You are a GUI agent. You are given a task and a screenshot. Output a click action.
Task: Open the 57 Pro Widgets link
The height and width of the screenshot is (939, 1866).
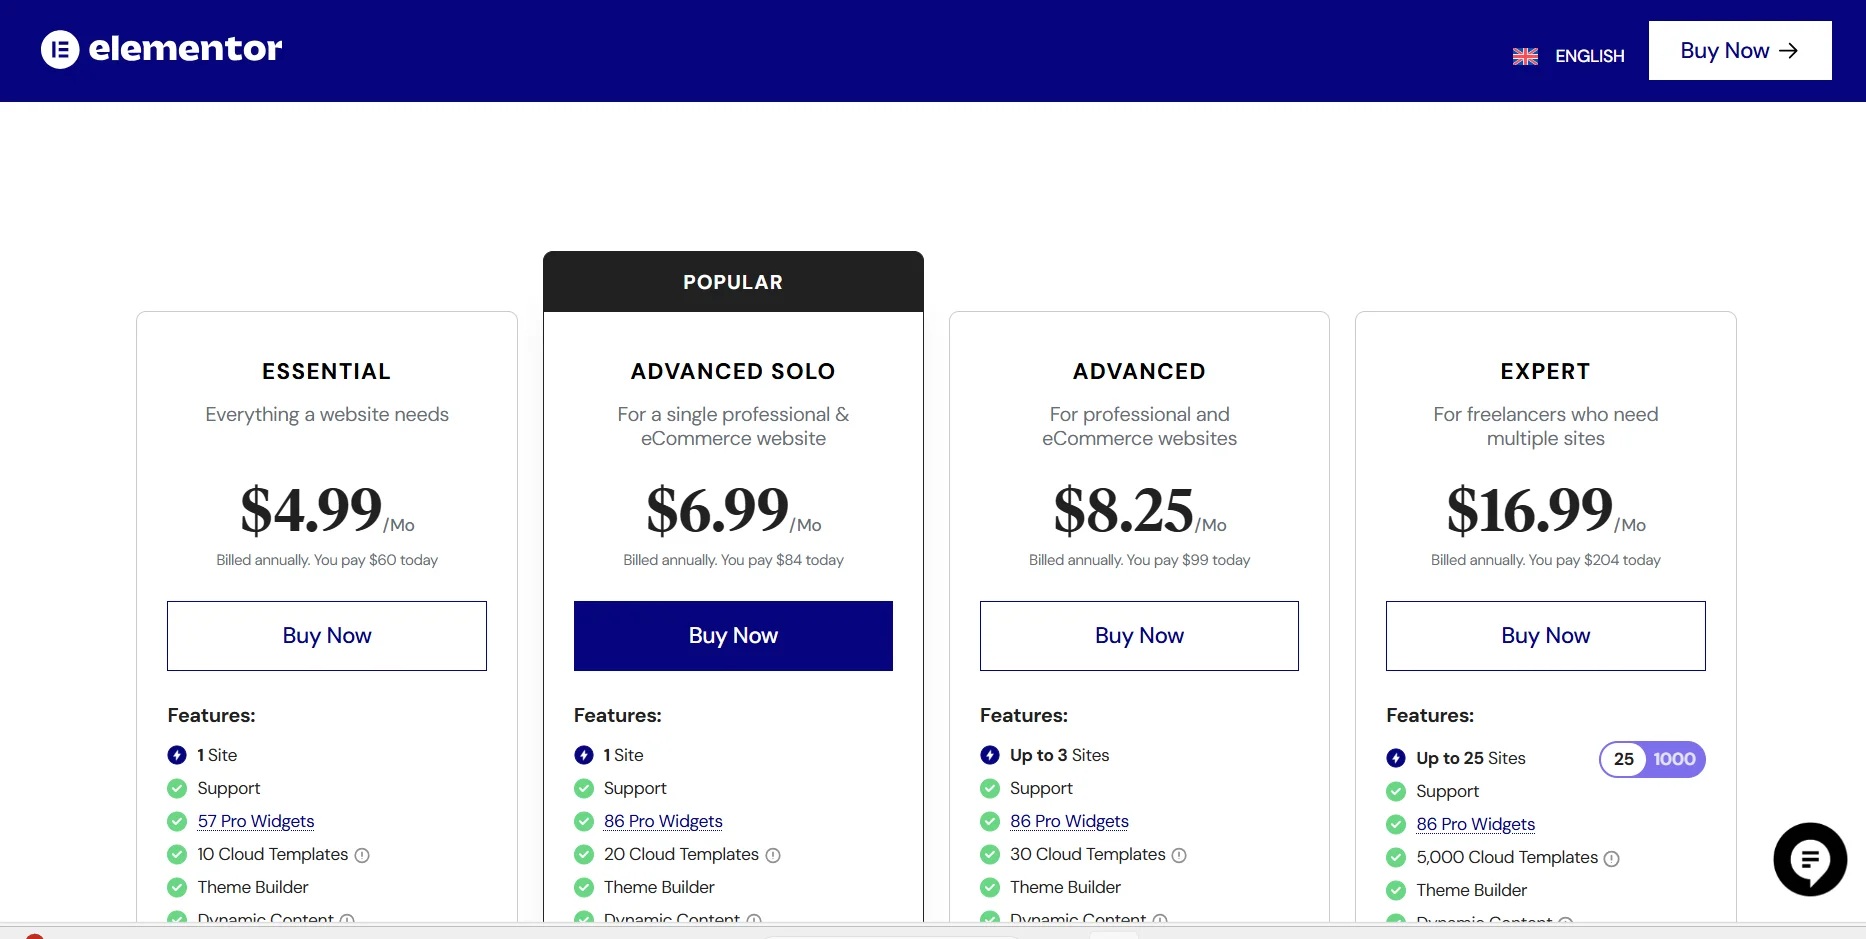click(256, 821)
